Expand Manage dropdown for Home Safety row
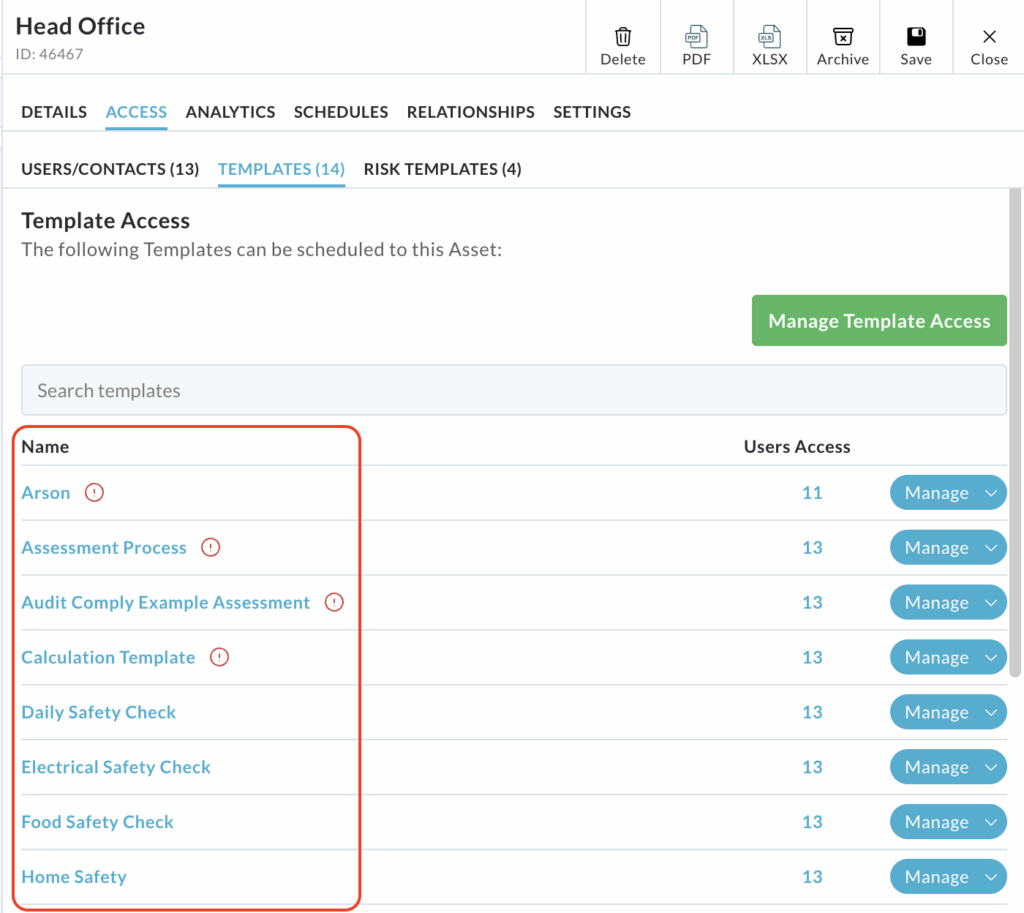The image size is (1024, 913). [x=991, y=877]
